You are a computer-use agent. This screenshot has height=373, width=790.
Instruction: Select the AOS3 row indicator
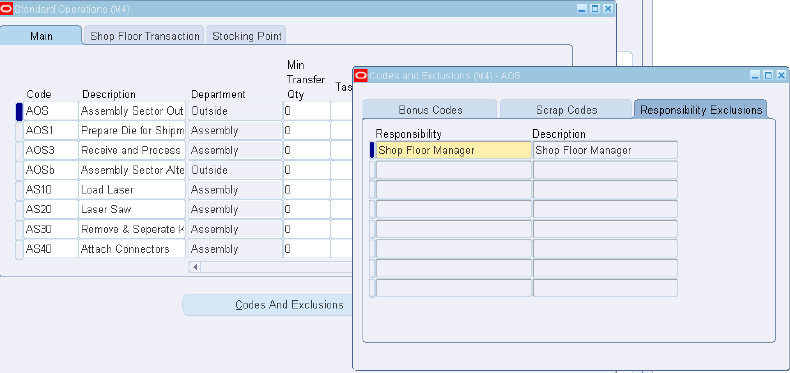[x=19, y=151]
